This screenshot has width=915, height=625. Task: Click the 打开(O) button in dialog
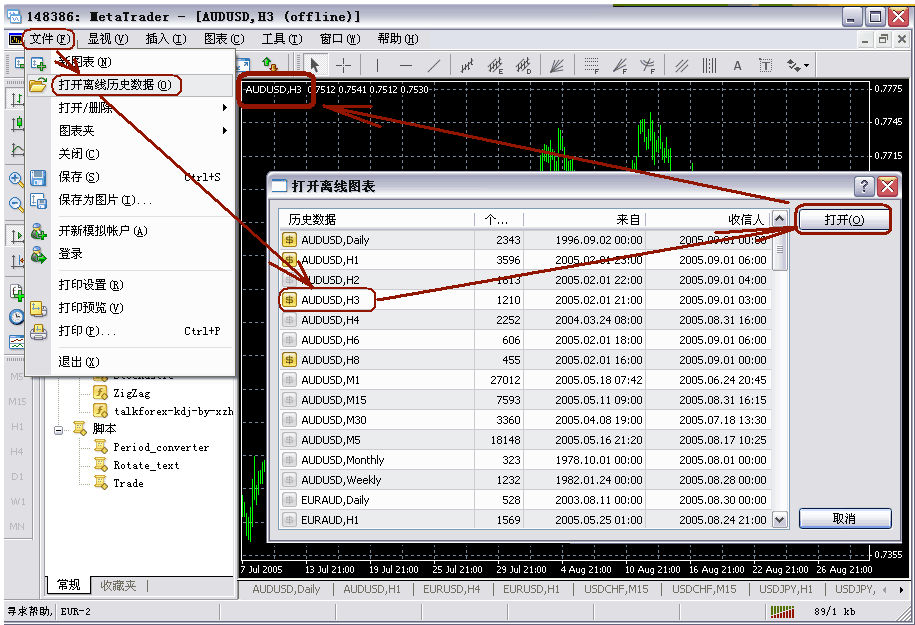click(x=844, y=220)
